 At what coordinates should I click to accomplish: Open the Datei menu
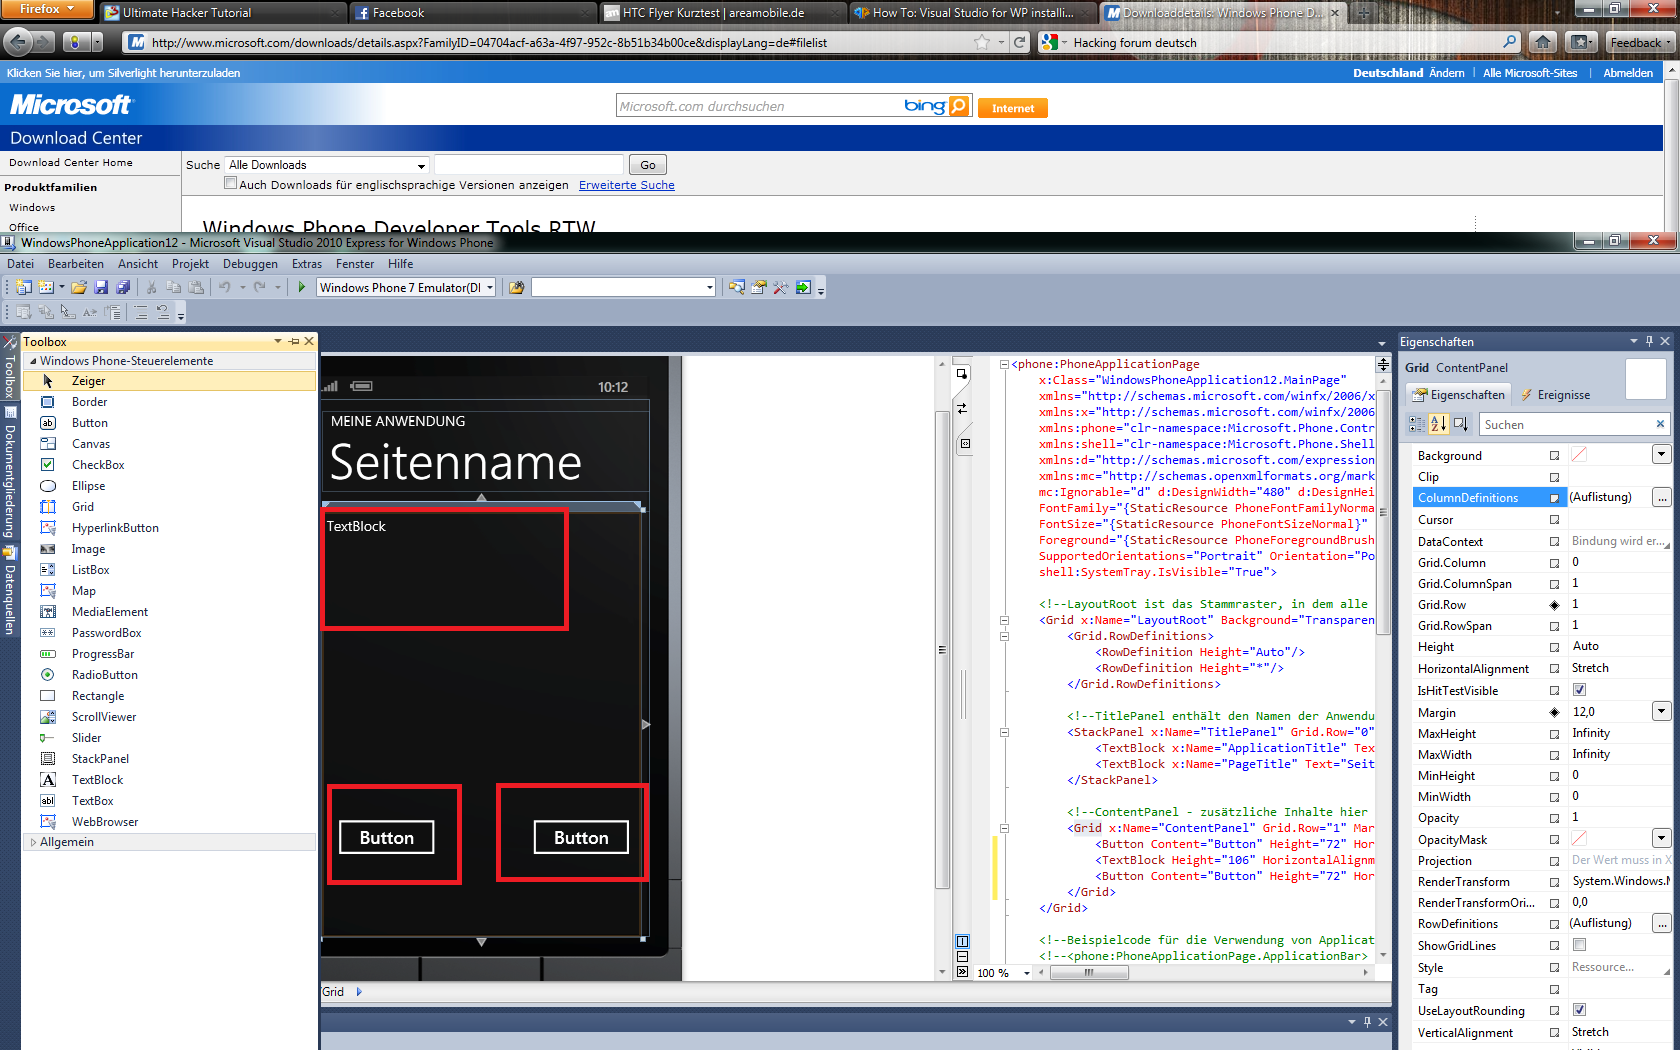coord(20,264)
